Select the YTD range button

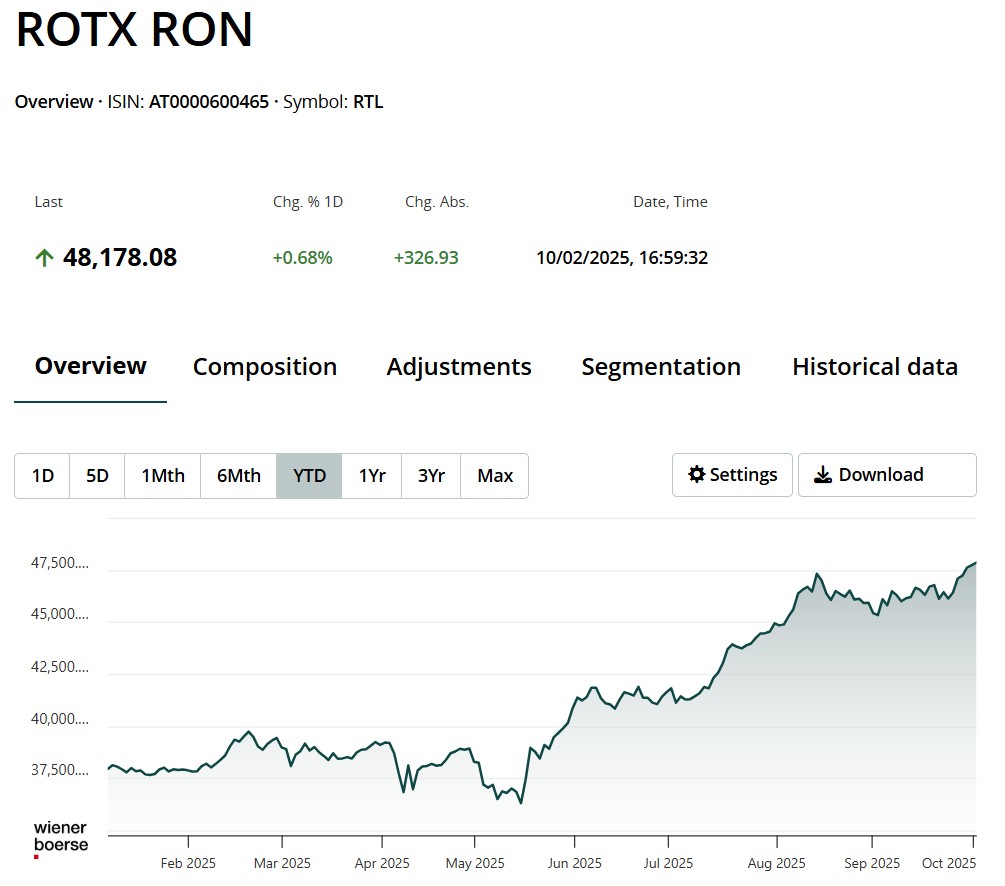point(310,476)
